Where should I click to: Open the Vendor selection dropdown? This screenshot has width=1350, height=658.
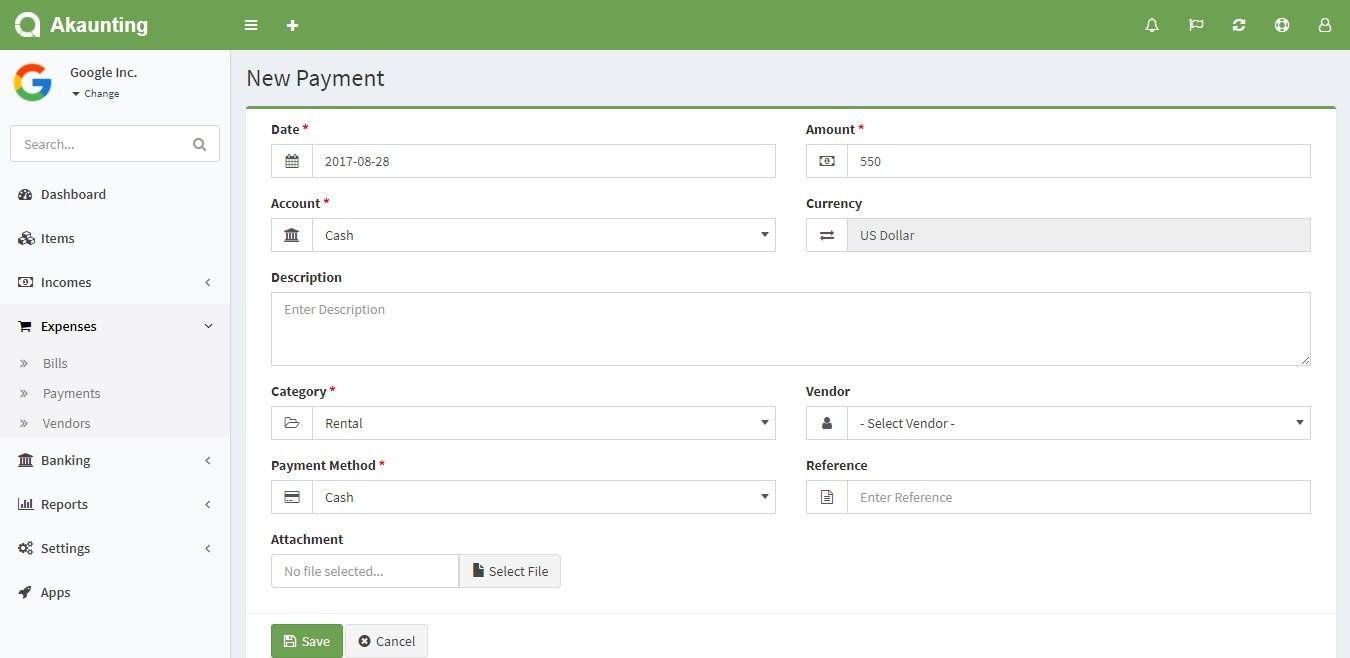[x=1078, y=423]
